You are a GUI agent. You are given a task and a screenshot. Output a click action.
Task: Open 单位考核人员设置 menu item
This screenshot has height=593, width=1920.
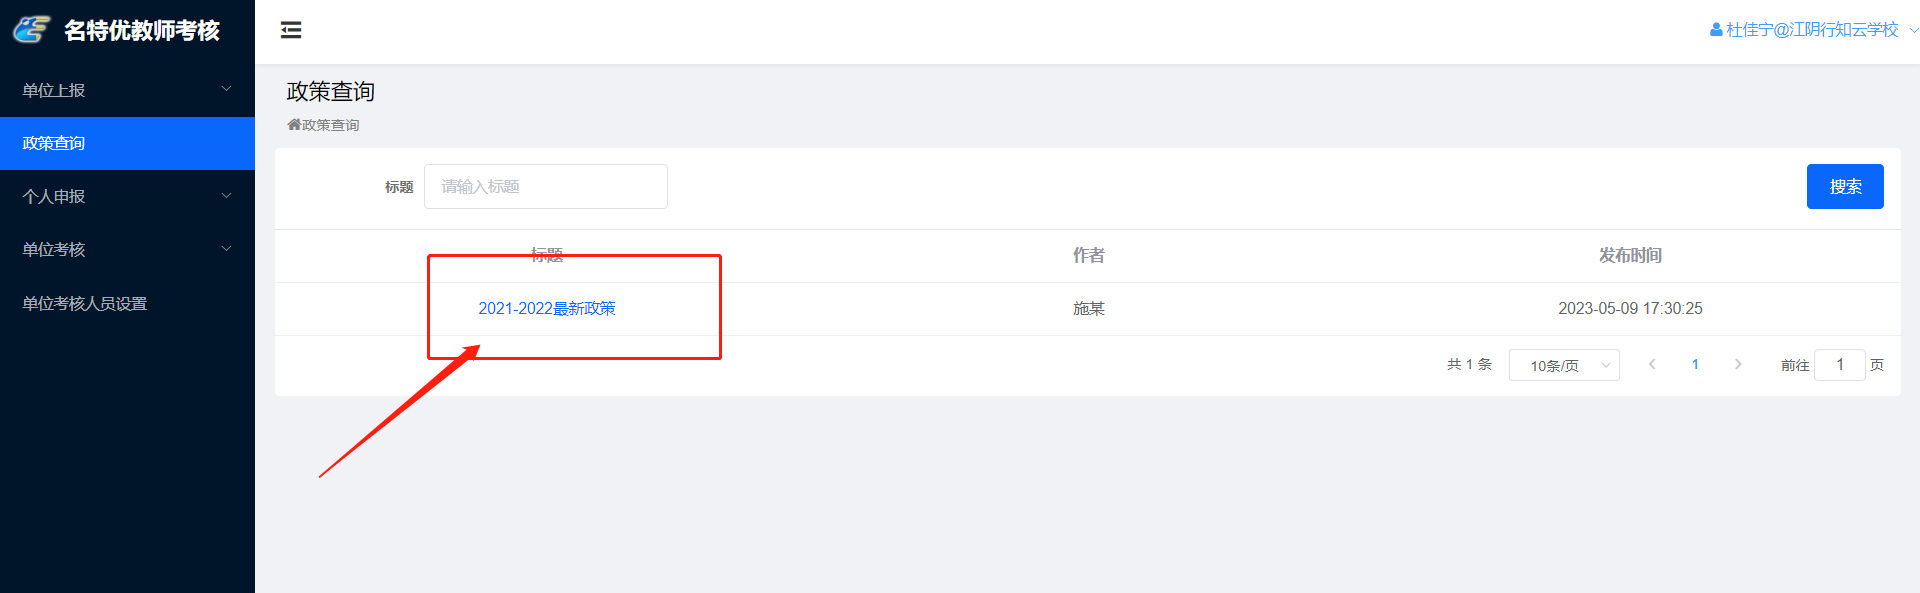point(85,303)
